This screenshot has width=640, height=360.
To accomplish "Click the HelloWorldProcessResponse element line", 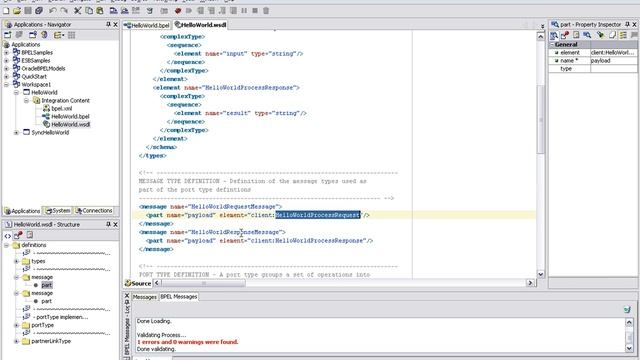I will click(226, 88).
